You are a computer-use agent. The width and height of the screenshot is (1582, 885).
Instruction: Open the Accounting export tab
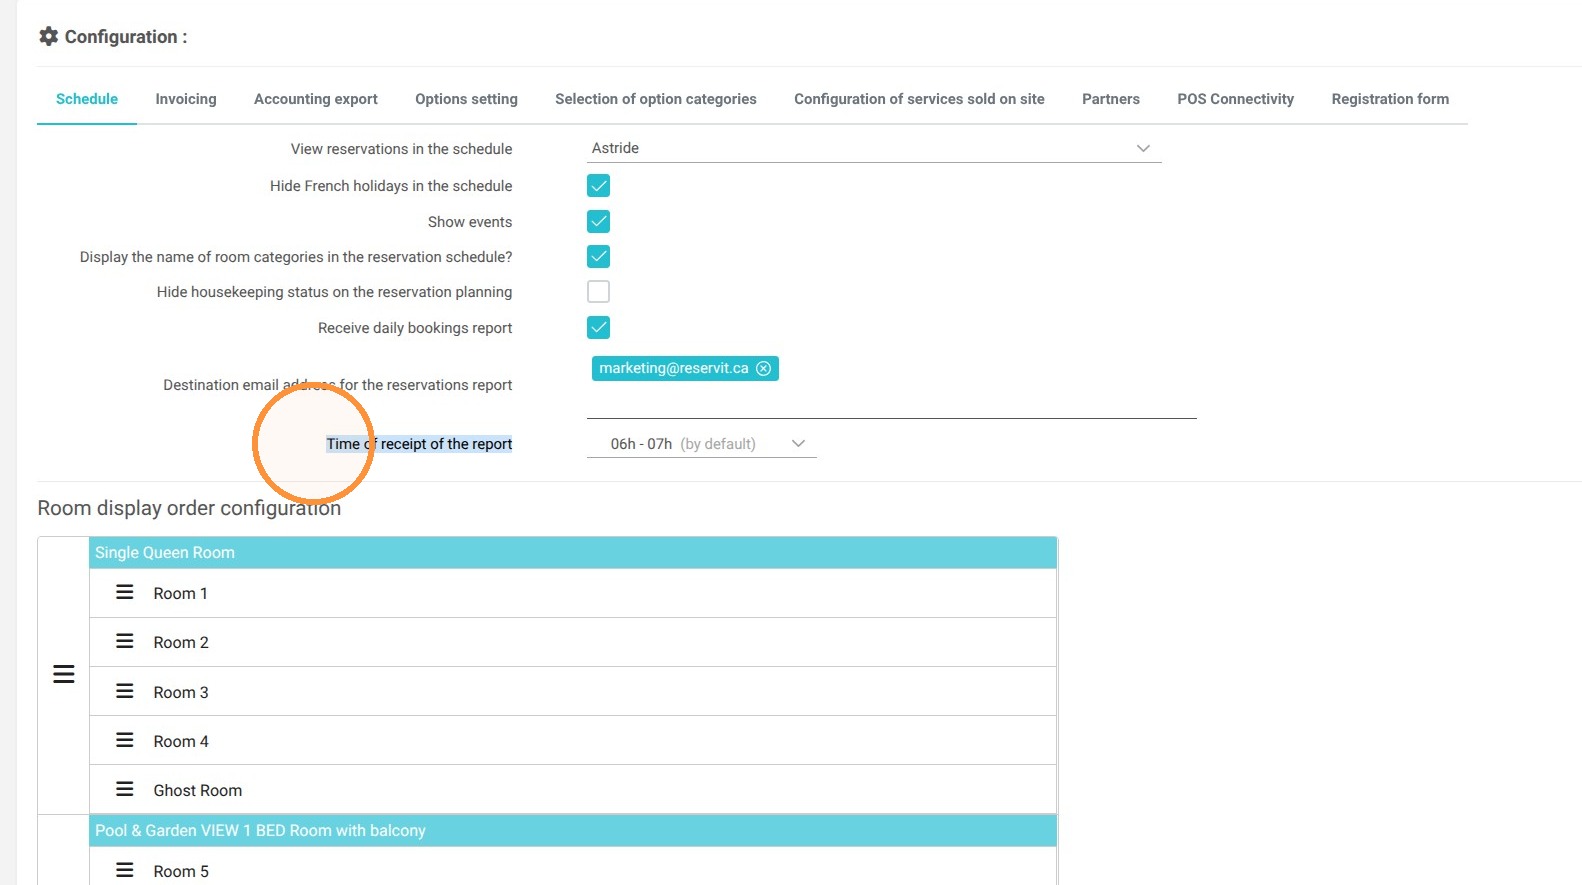point(316,99)
